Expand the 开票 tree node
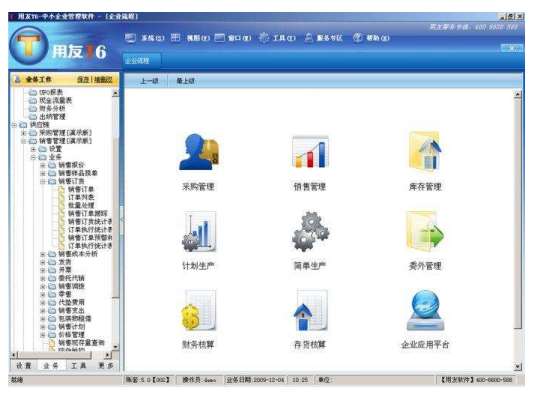This screenshot has height=403, width=537. coord(43,270)
